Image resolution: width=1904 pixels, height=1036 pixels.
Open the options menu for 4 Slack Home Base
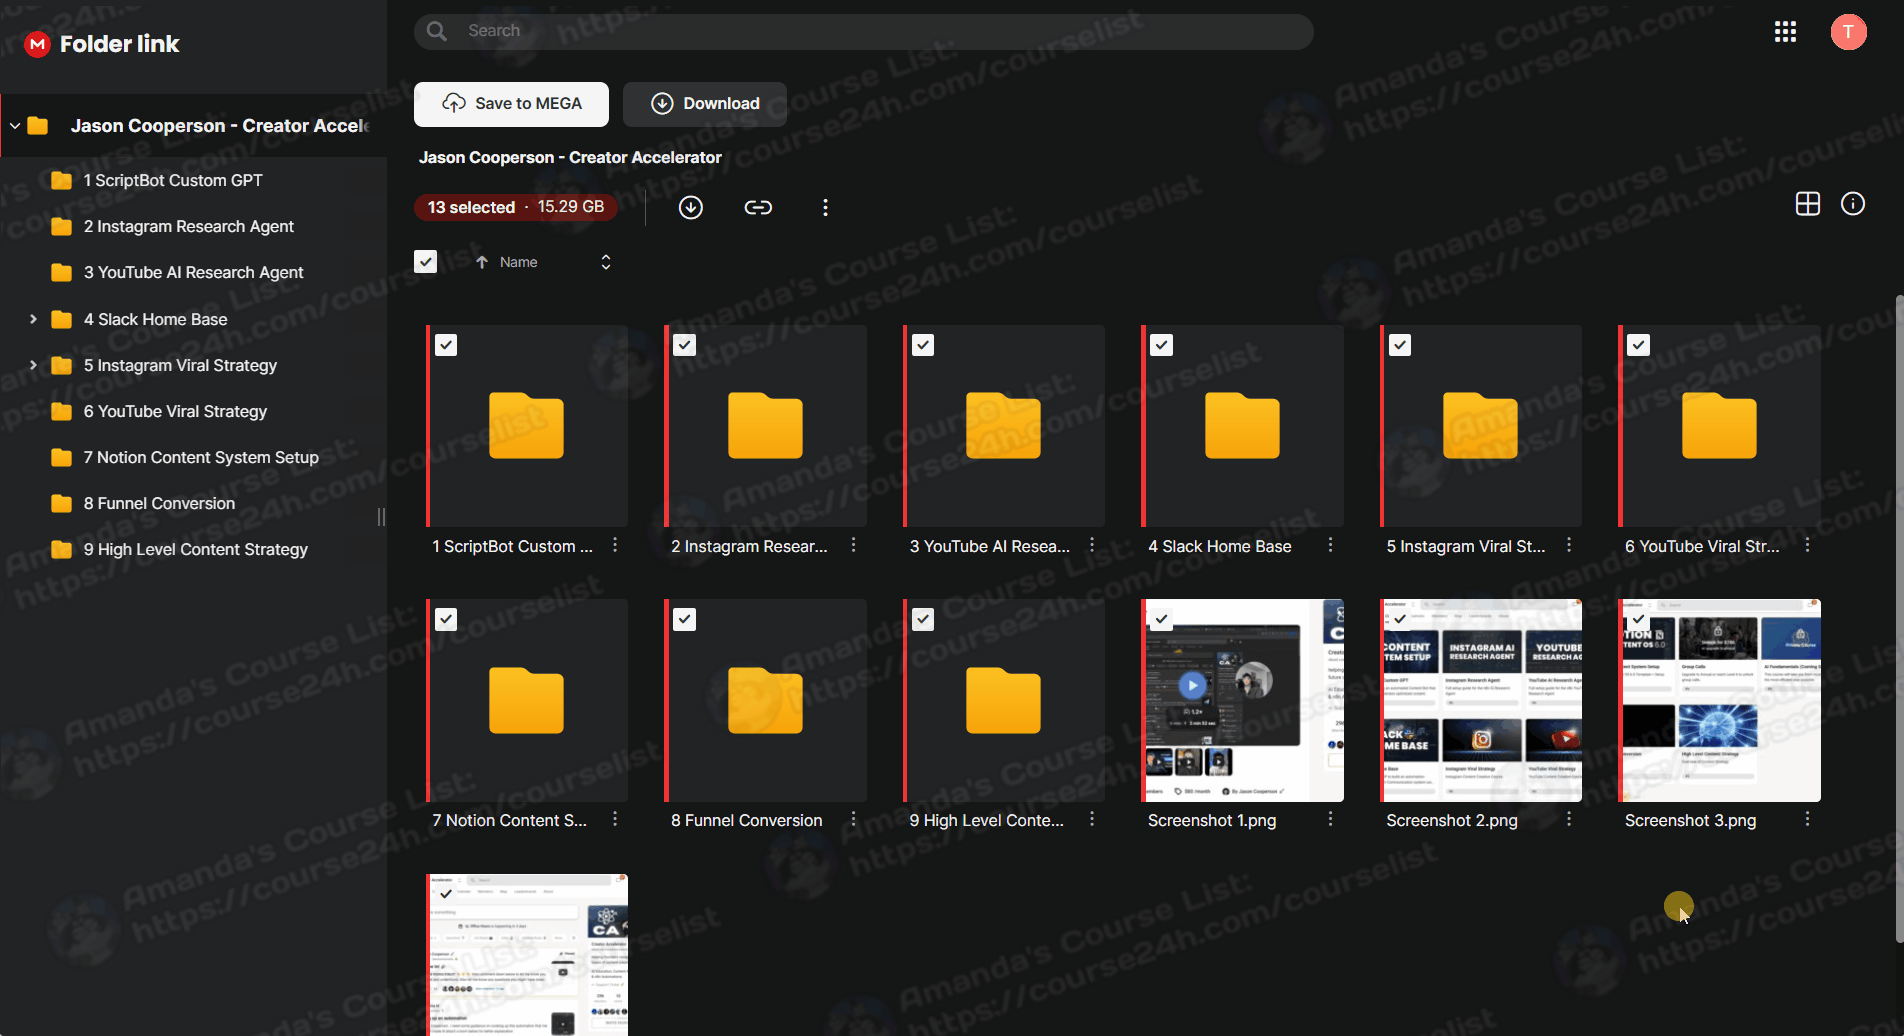coord(1330,545)
